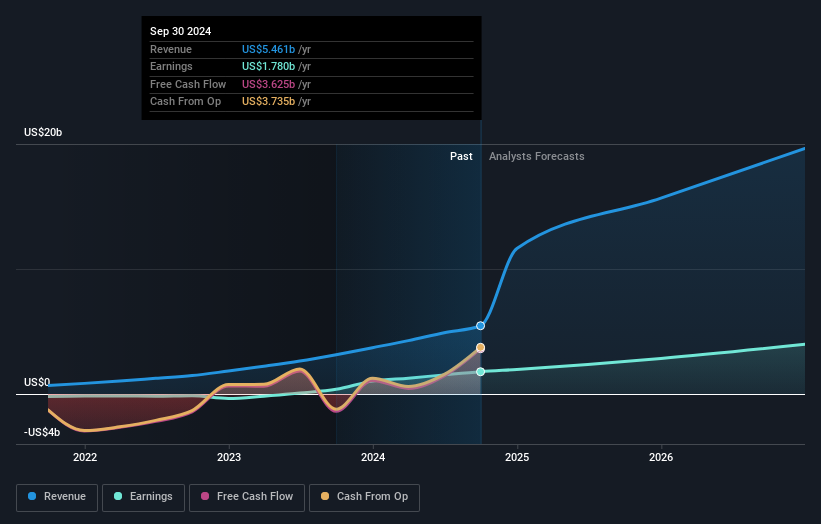The height and width of the screenshot is (524, 821).
Task: Toggle the Free Cash Flow legend series
Action: pyautogui.click(x=247, y=497)
